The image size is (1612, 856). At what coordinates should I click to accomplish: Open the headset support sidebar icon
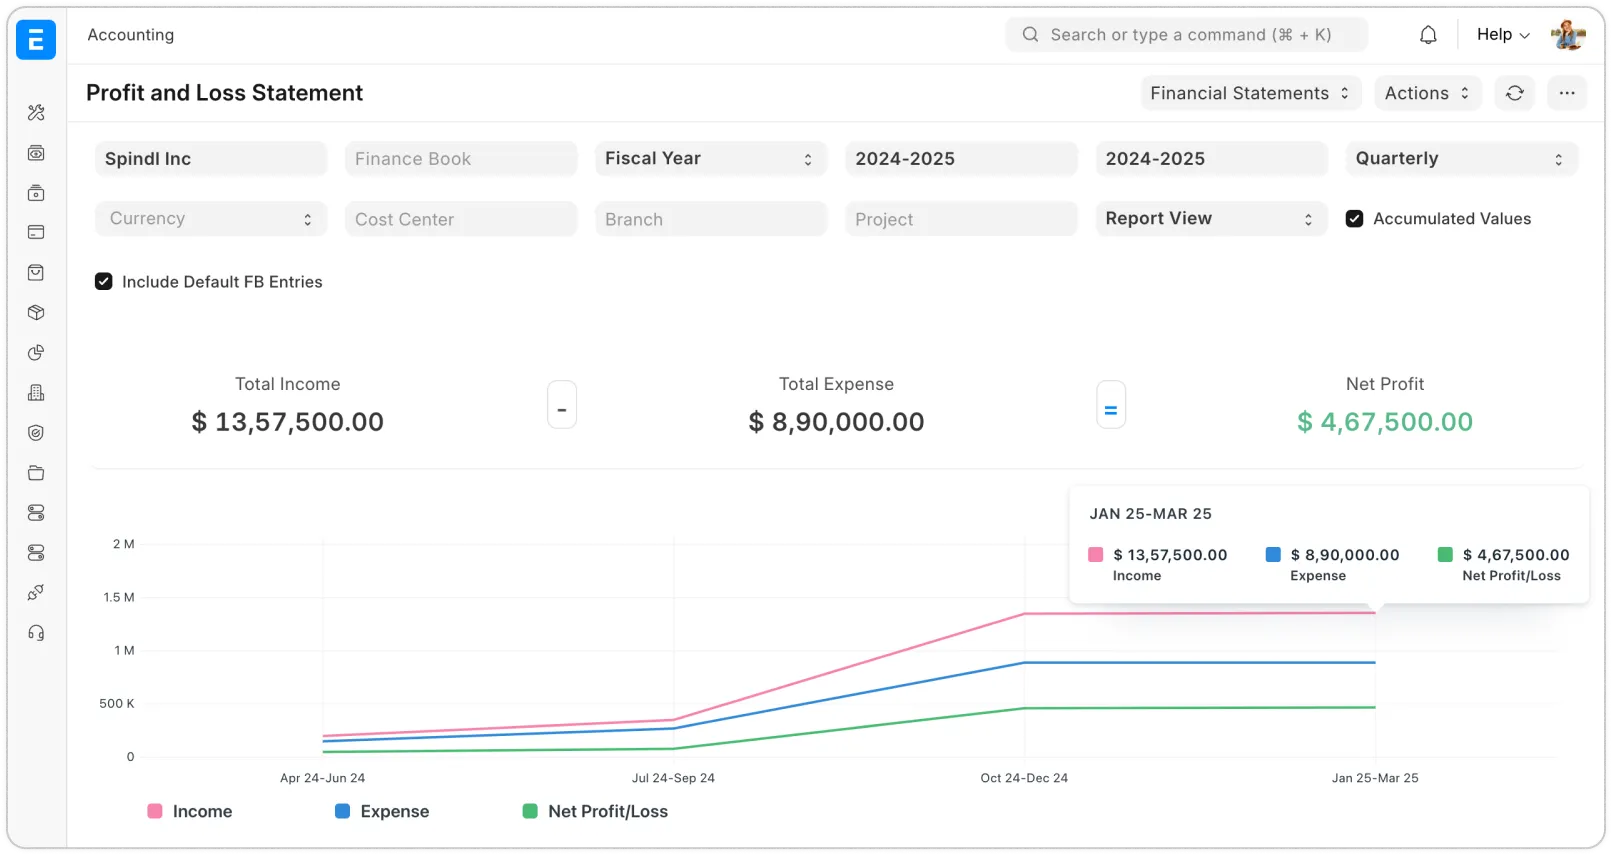tap(37, 633)
